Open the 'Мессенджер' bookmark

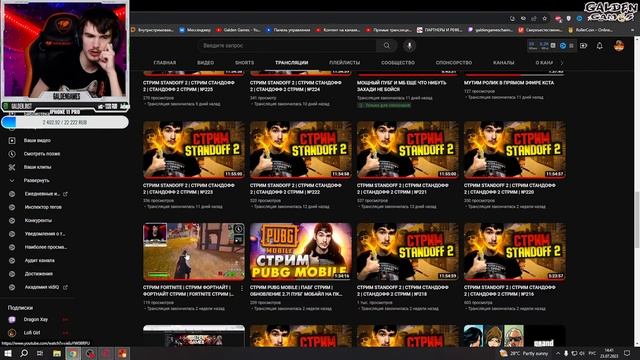(x=195, y=30)
